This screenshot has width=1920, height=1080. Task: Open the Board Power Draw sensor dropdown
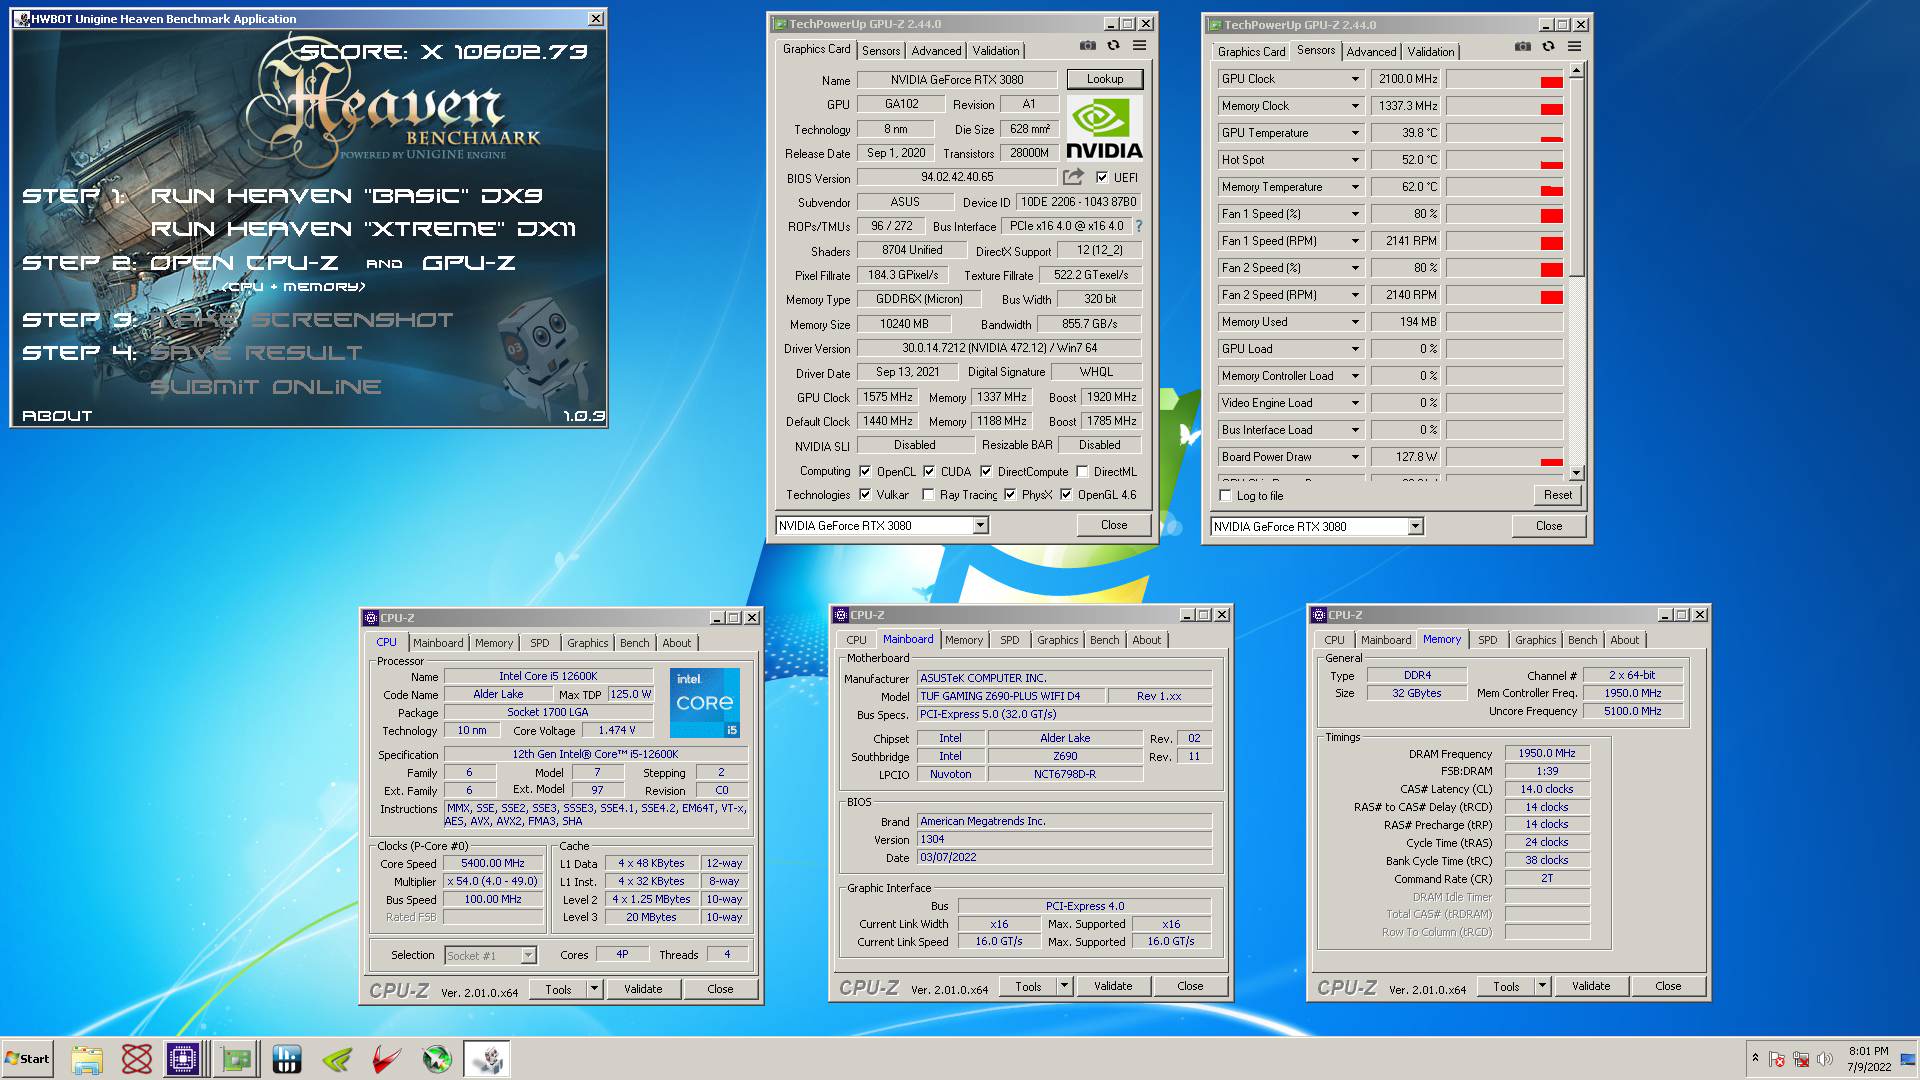pyautogui.click(x=1355, y=457)
